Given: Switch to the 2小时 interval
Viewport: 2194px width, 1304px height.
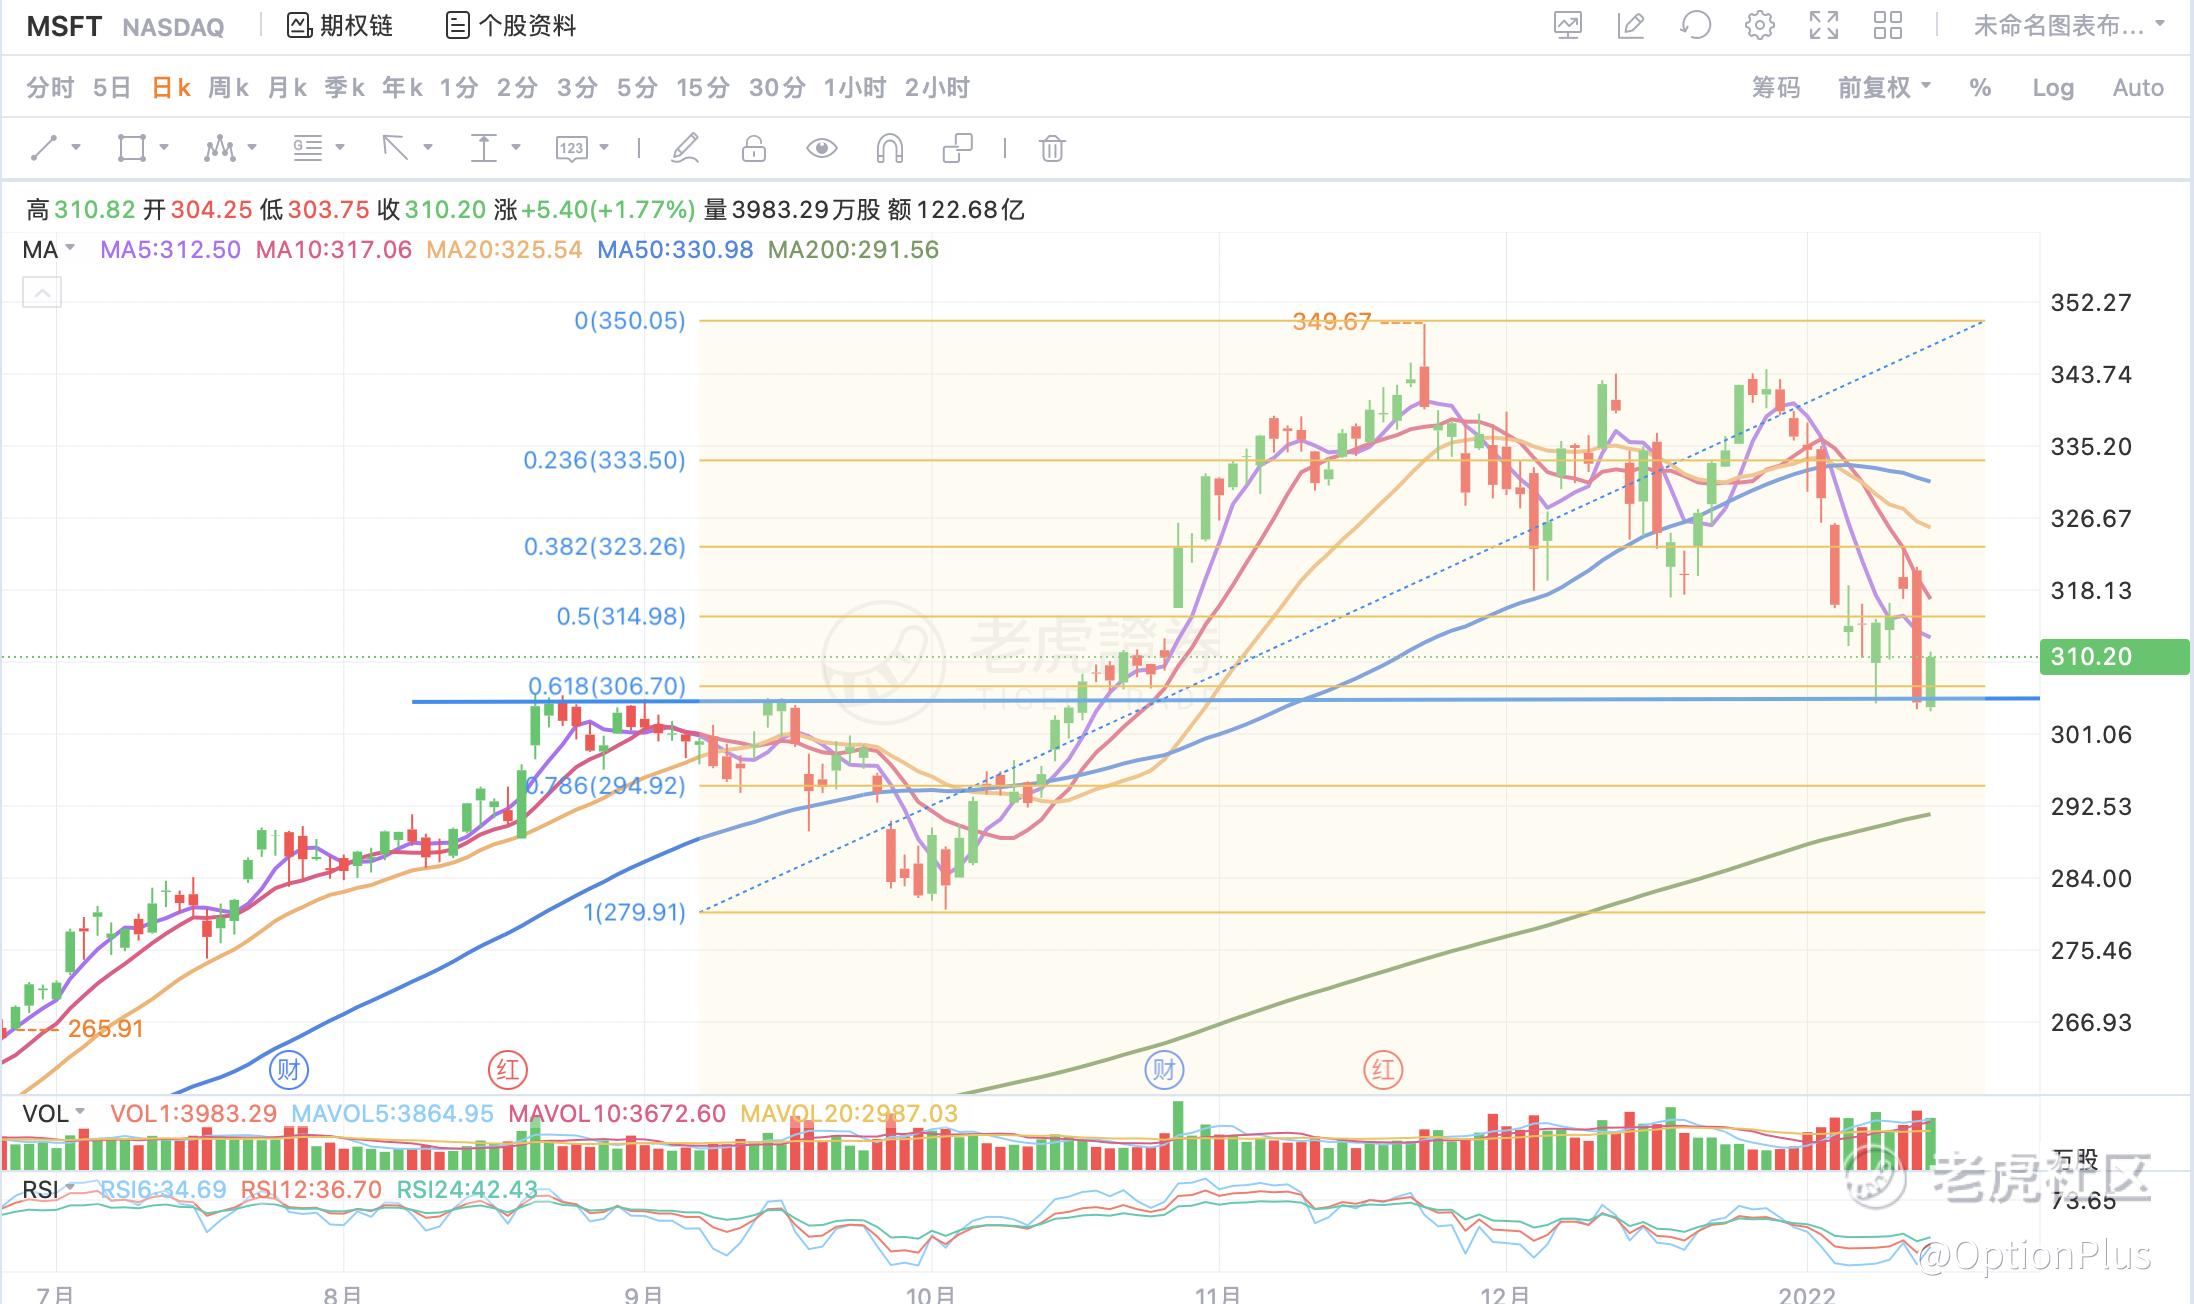Looking at the screenshot, I should tap(937, 88).
